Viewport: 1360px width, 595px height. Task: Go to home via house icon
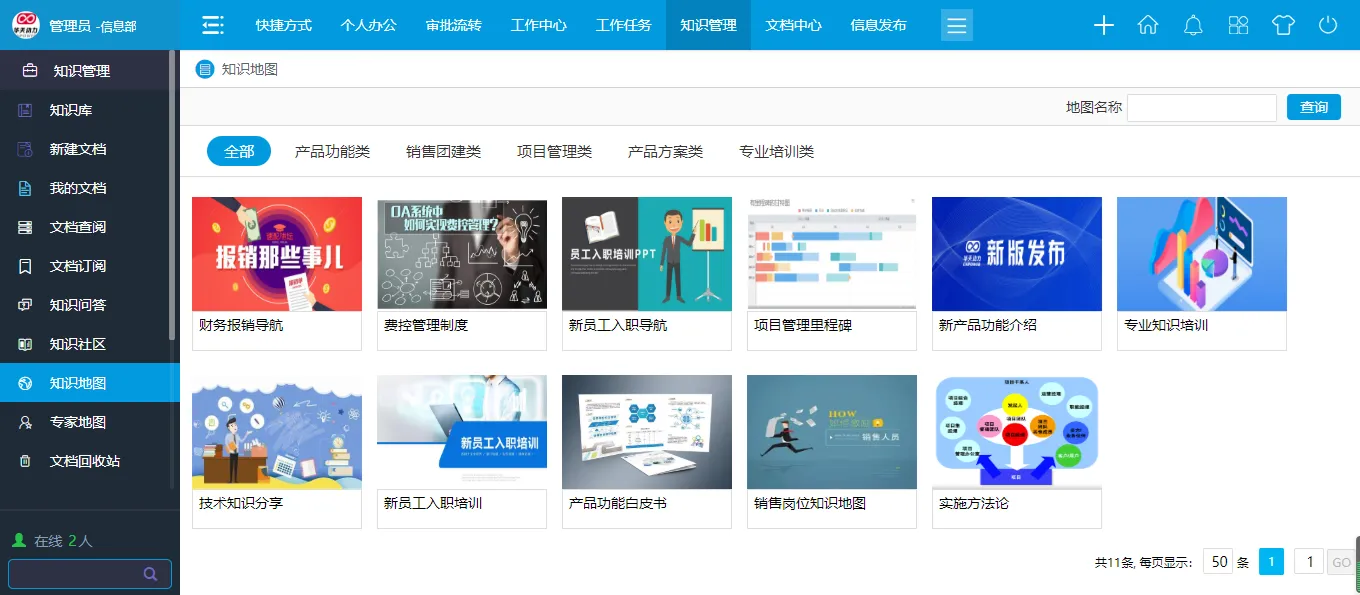coord(1148,26)
